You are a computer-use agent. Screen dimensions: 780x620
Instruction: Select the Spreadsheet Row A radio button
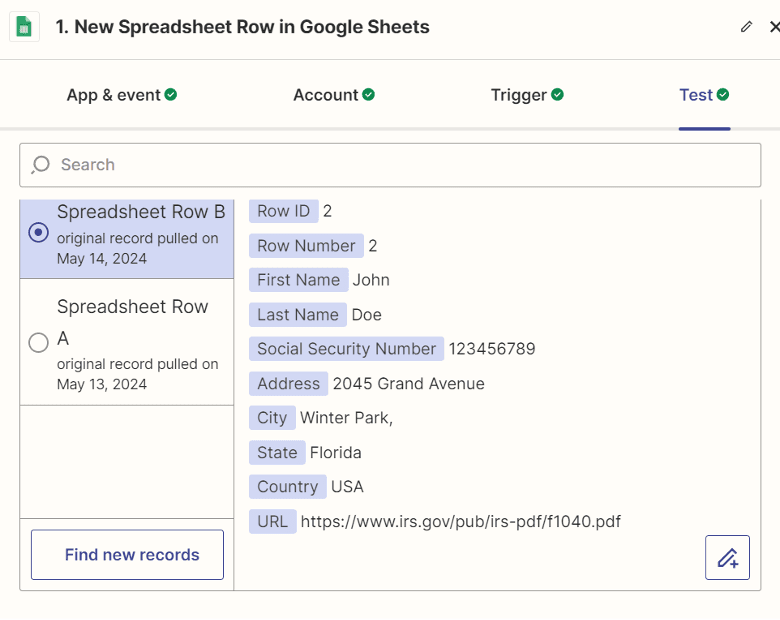tap(38, 343)
